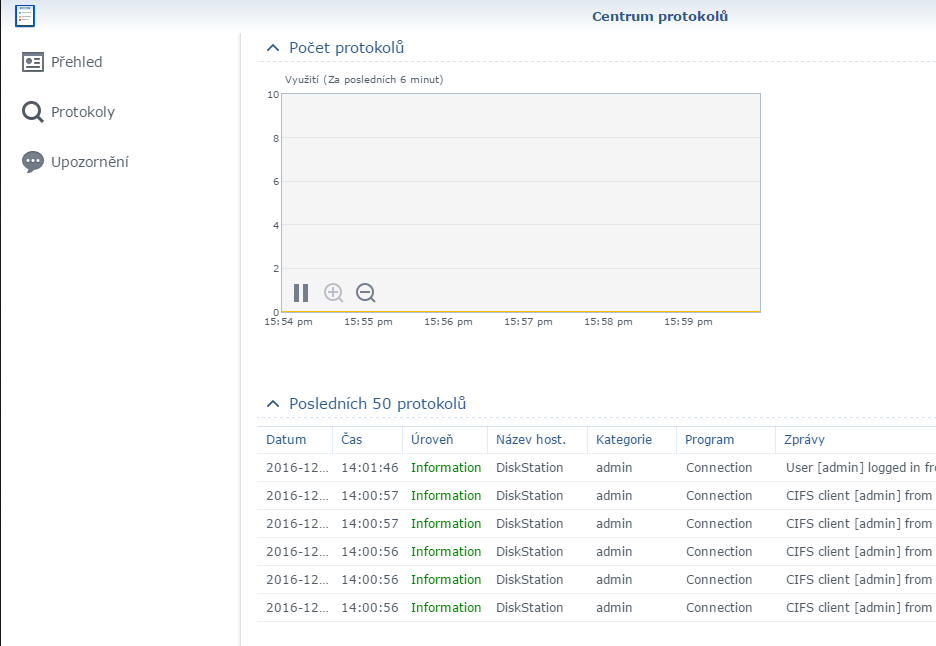Click the Zprávy column header

805,440
